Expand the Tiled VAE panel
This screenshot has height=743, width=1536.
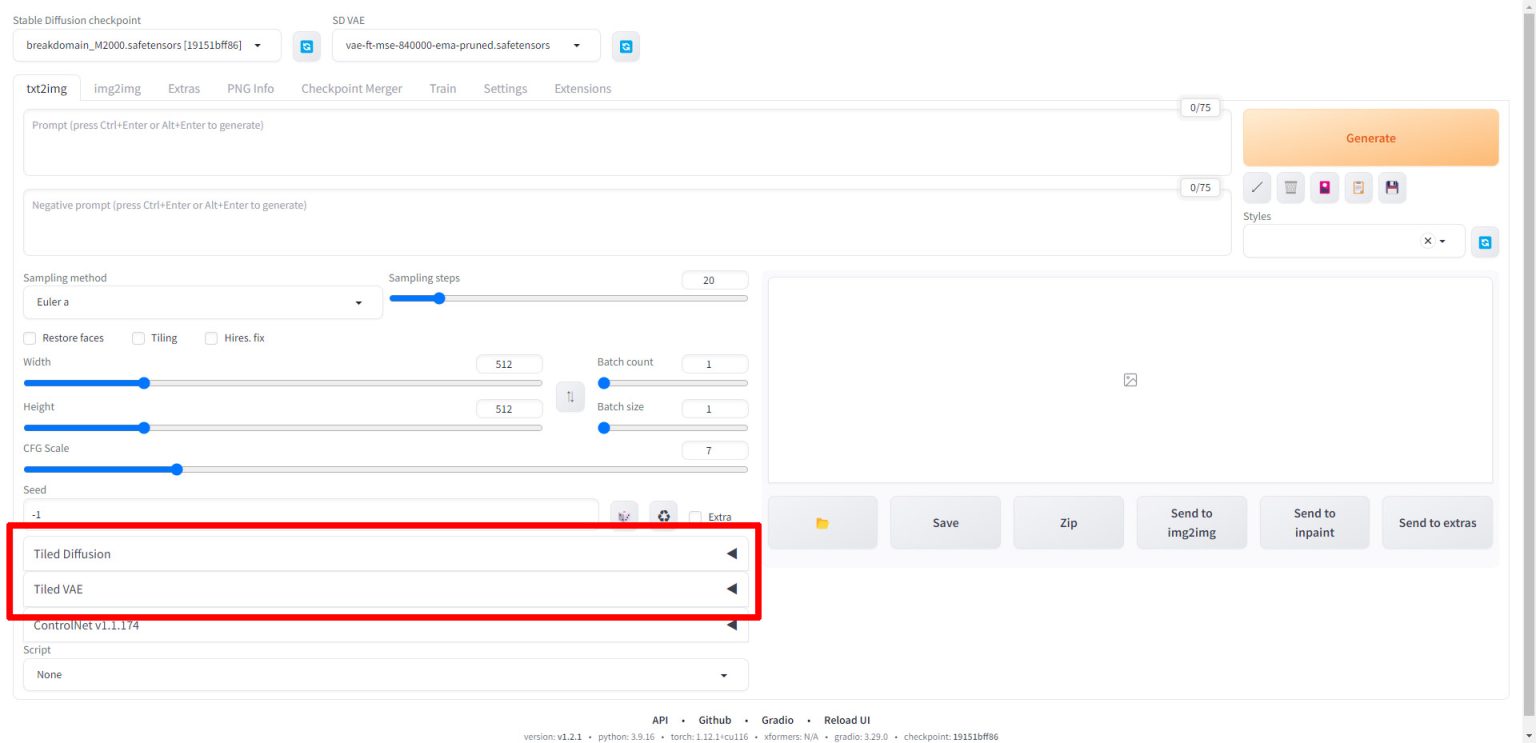point(385,589)
